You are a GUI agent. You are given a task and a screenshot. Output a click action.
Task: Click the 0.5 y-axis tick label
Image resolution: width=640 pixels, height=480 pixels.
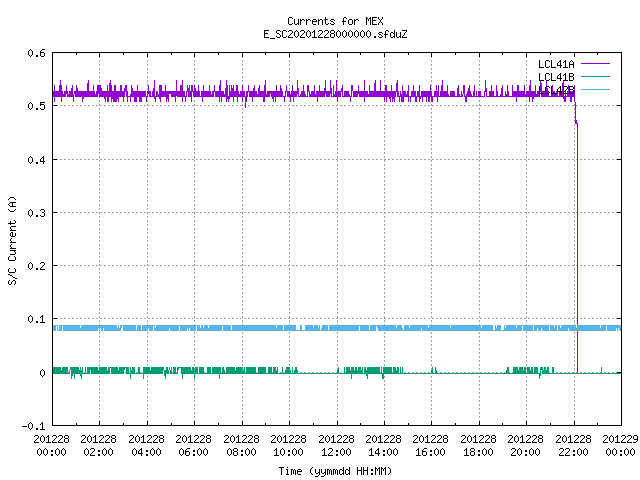point(36,106)
